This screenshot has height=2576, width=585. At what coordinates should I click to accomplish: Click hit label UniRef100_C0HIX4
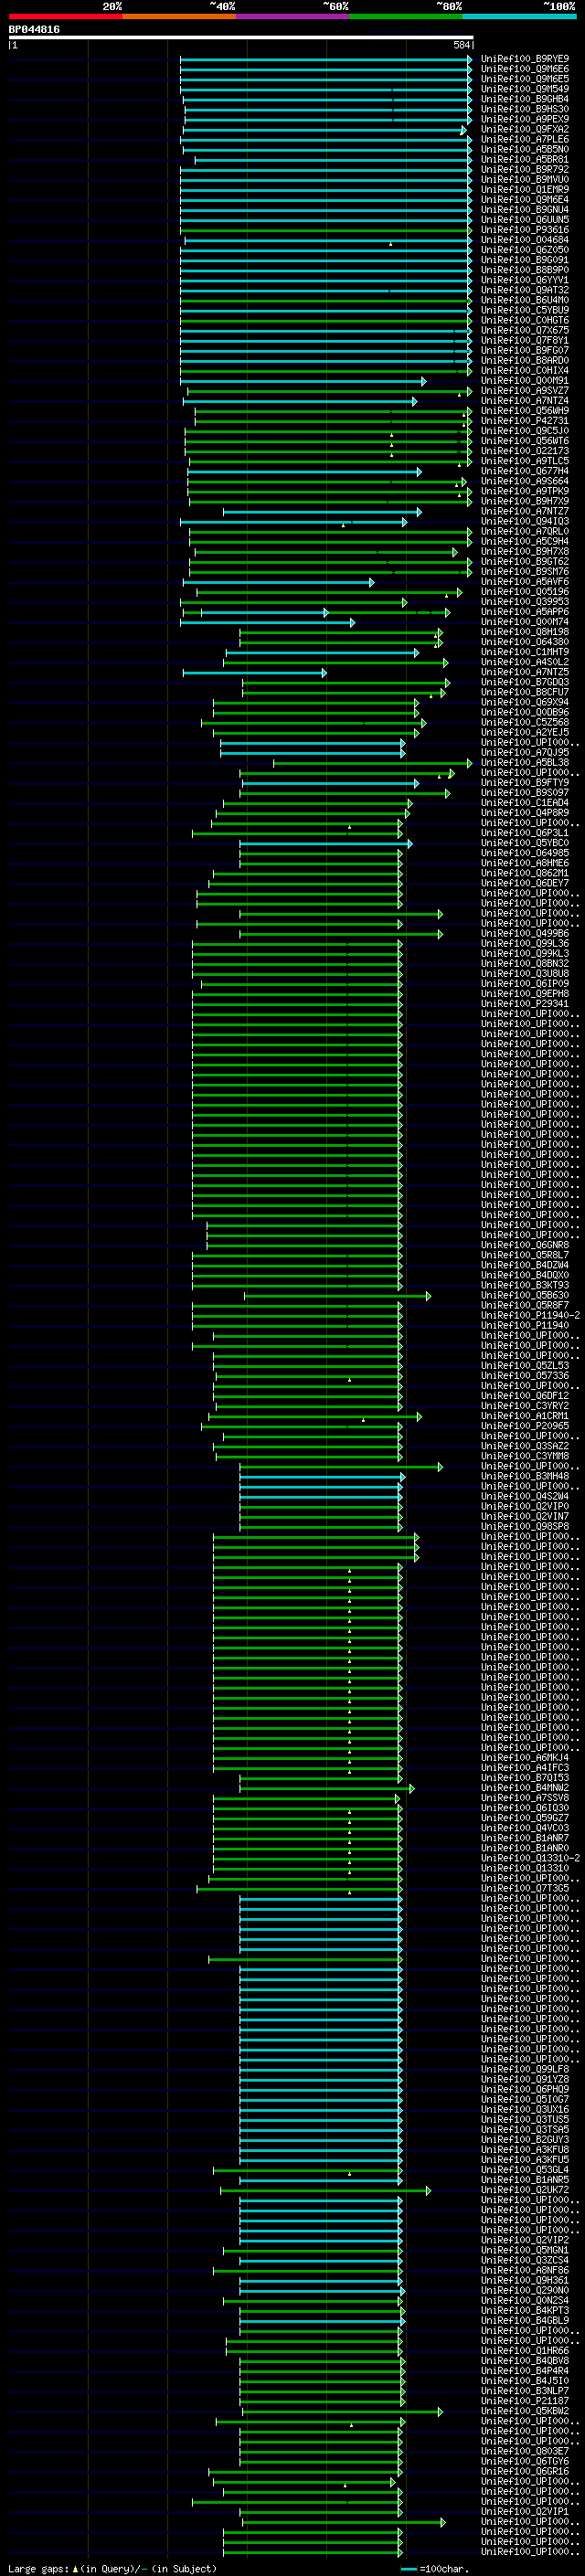(x=525, y=371)
